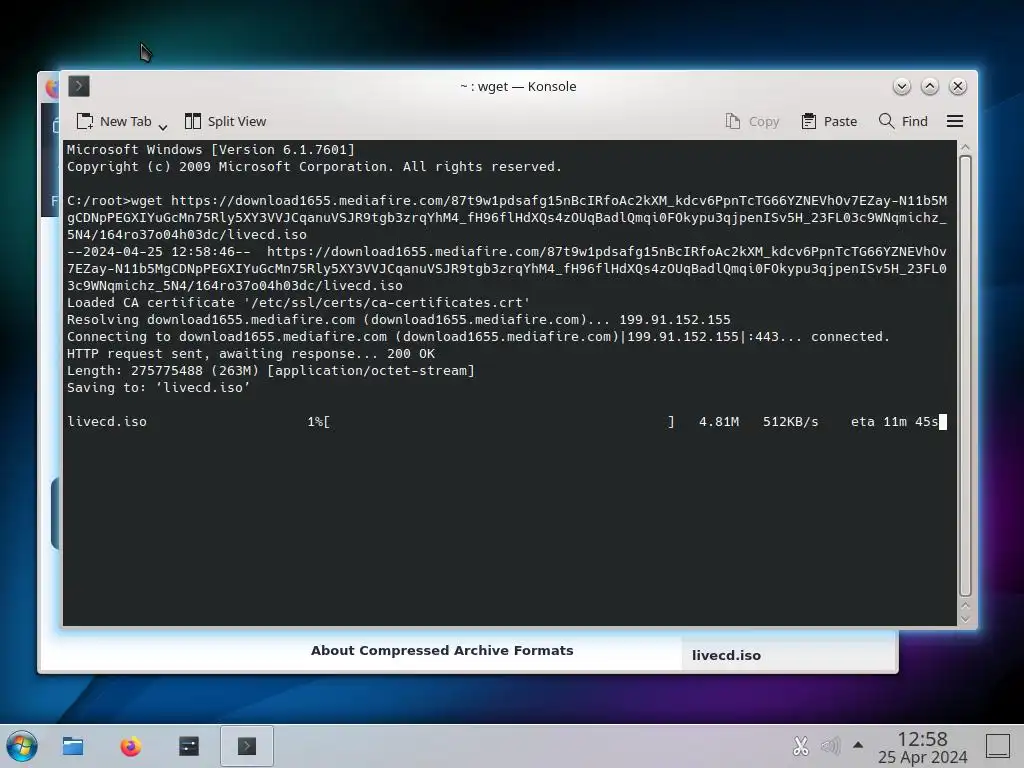Open Firefox from the taskbar
1024x768 pixels.
[x=131, y=746]
